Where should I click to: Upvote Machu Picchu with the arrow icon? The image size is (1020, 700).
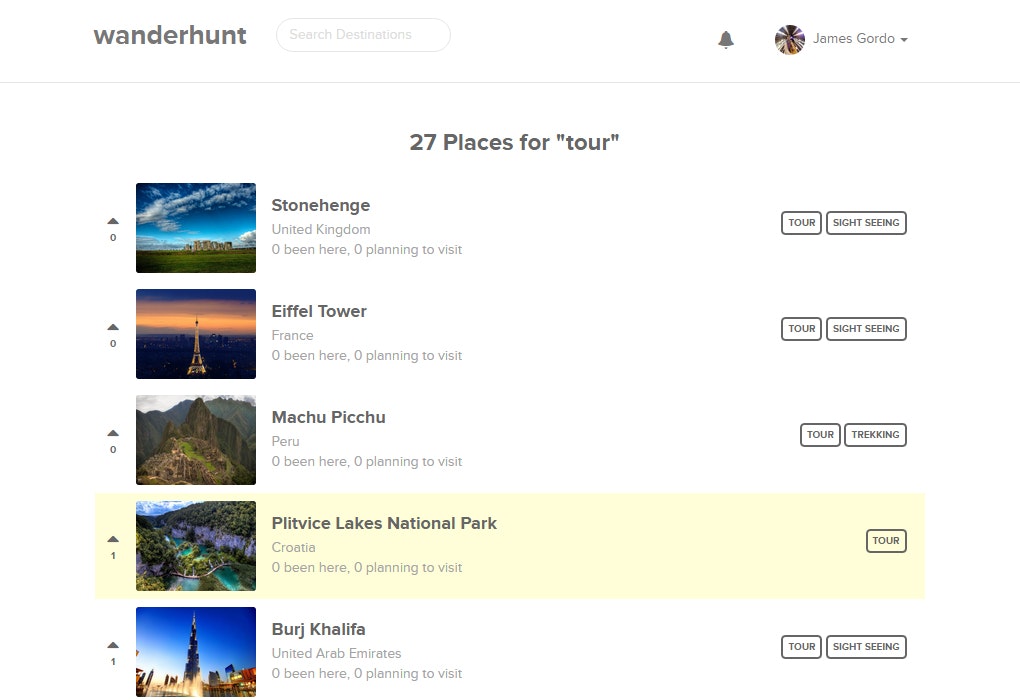coord(113,433)
